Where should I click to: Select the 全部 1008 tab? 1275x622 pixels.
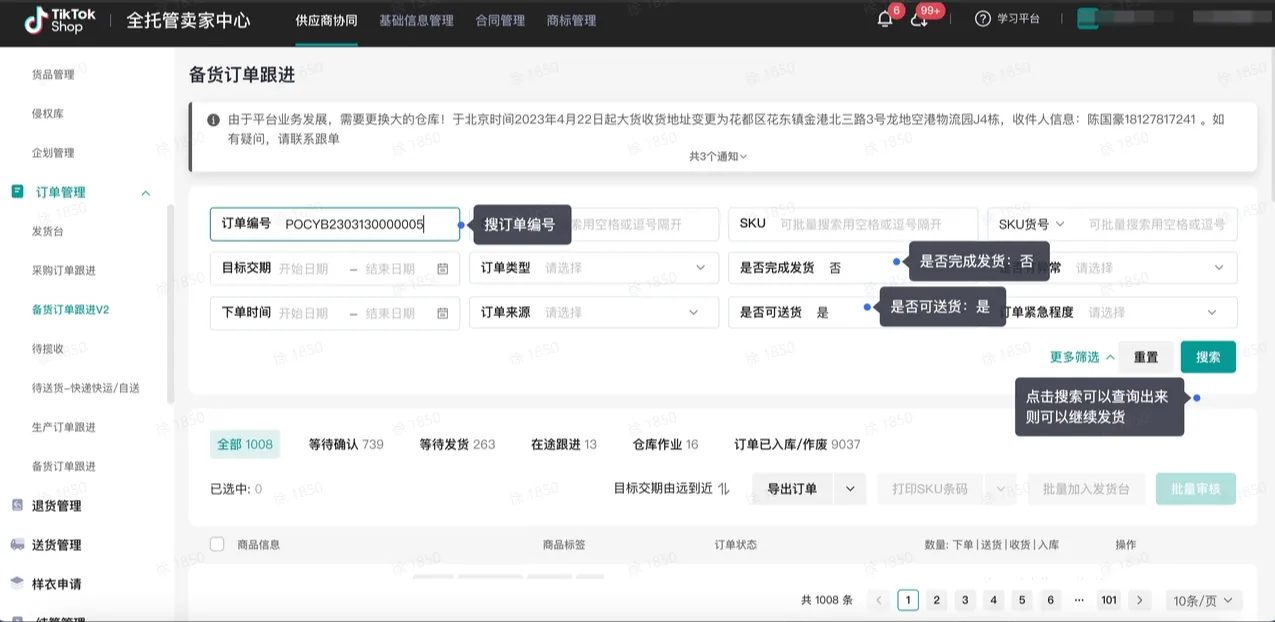[x=245, y=444]
